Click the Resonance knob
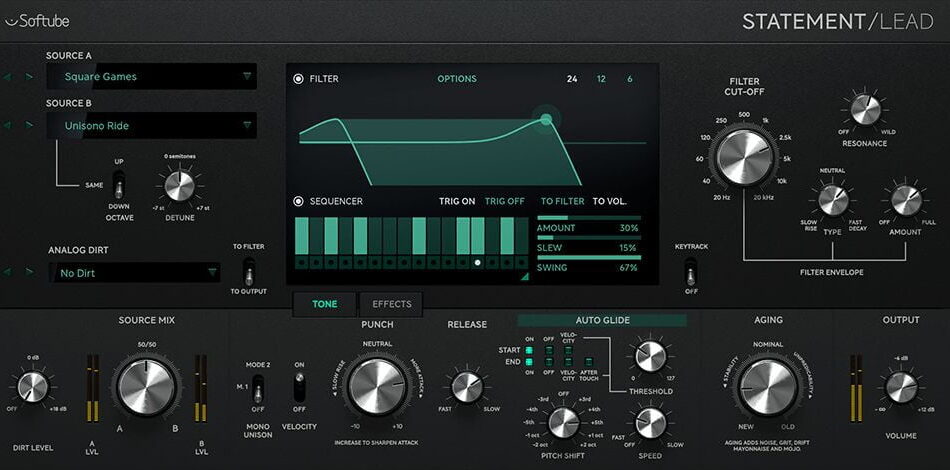The height and width of the screenshot is (470, 950). (865, 110)
